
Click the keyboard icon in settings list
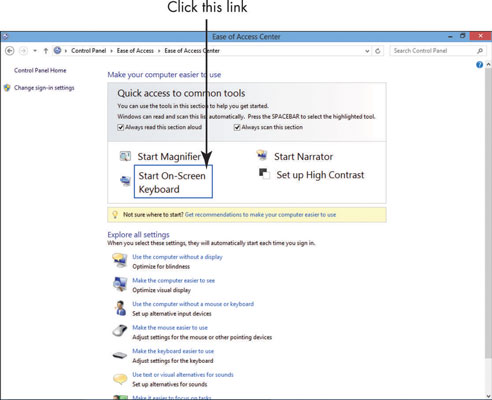pos(120,355)
